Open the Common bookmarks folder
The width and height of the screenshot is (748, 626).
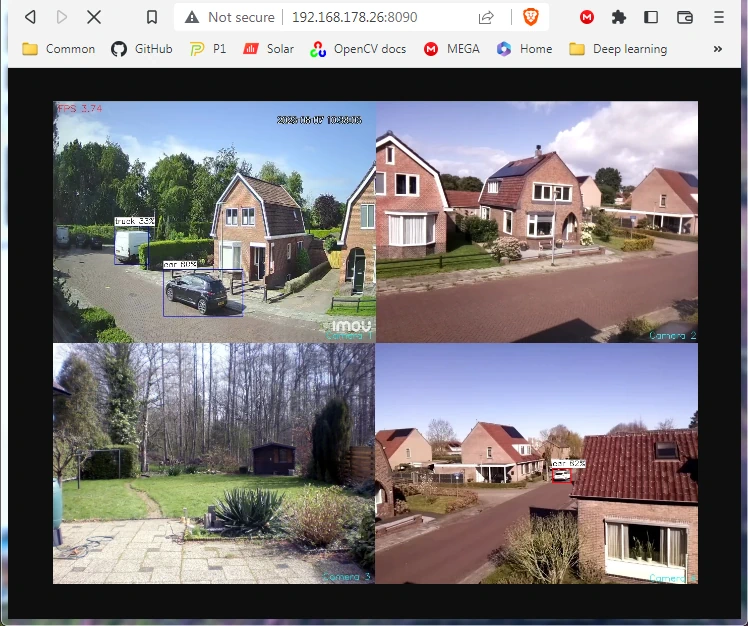59,49
